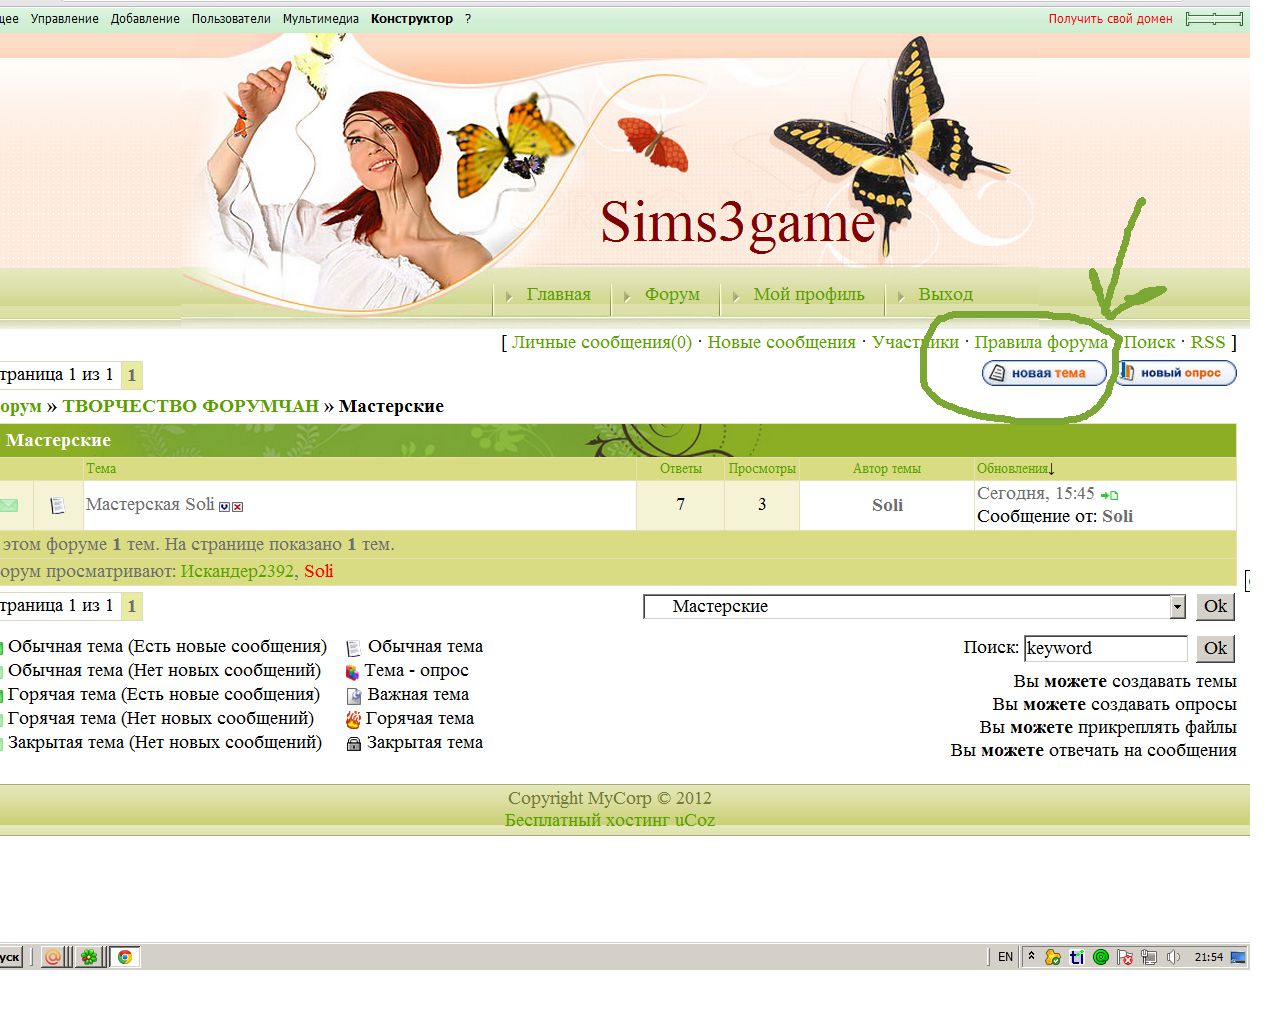Click 'Обычная тема' legend document icon

point(353,648)
